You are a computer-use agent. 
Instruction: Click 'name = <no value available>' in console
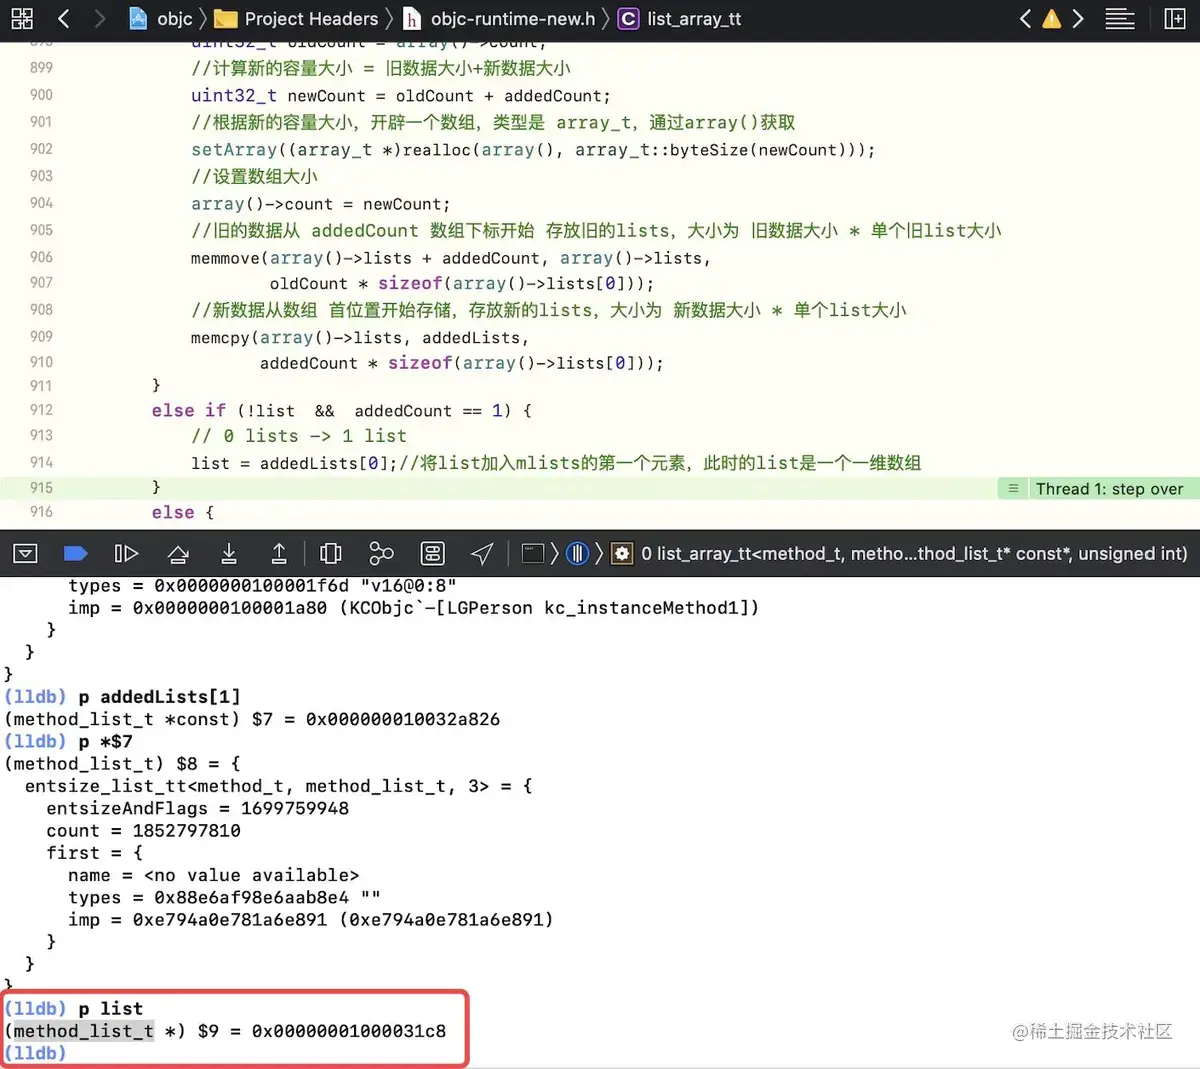coord(213,875)
